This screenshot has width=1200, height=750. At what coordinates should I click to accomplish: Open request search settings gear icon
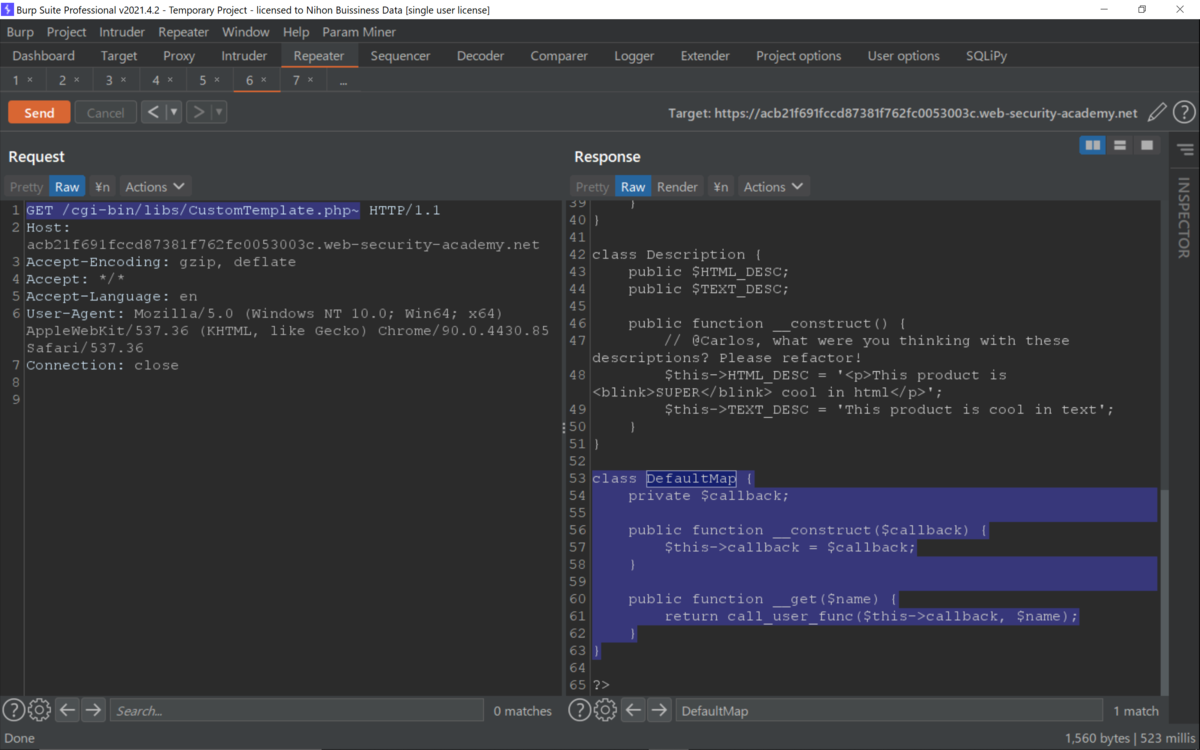(39, 710)
